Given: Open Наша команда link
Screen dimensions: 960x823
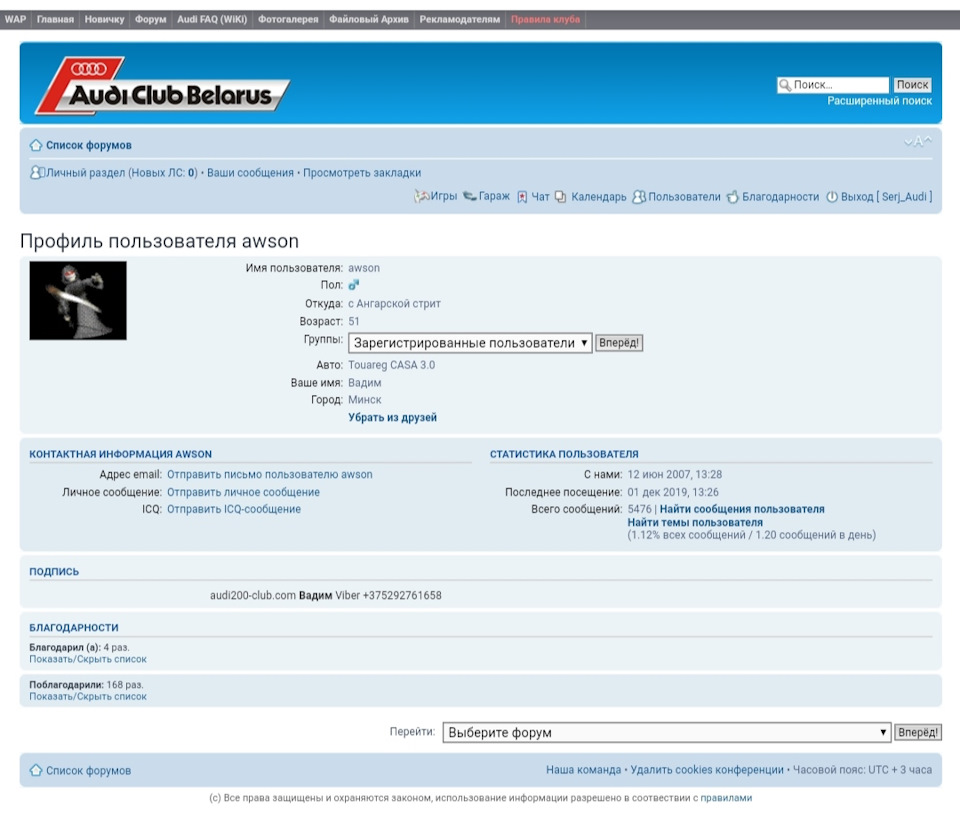Looking at the screenshot, I should tap(583, 770).
